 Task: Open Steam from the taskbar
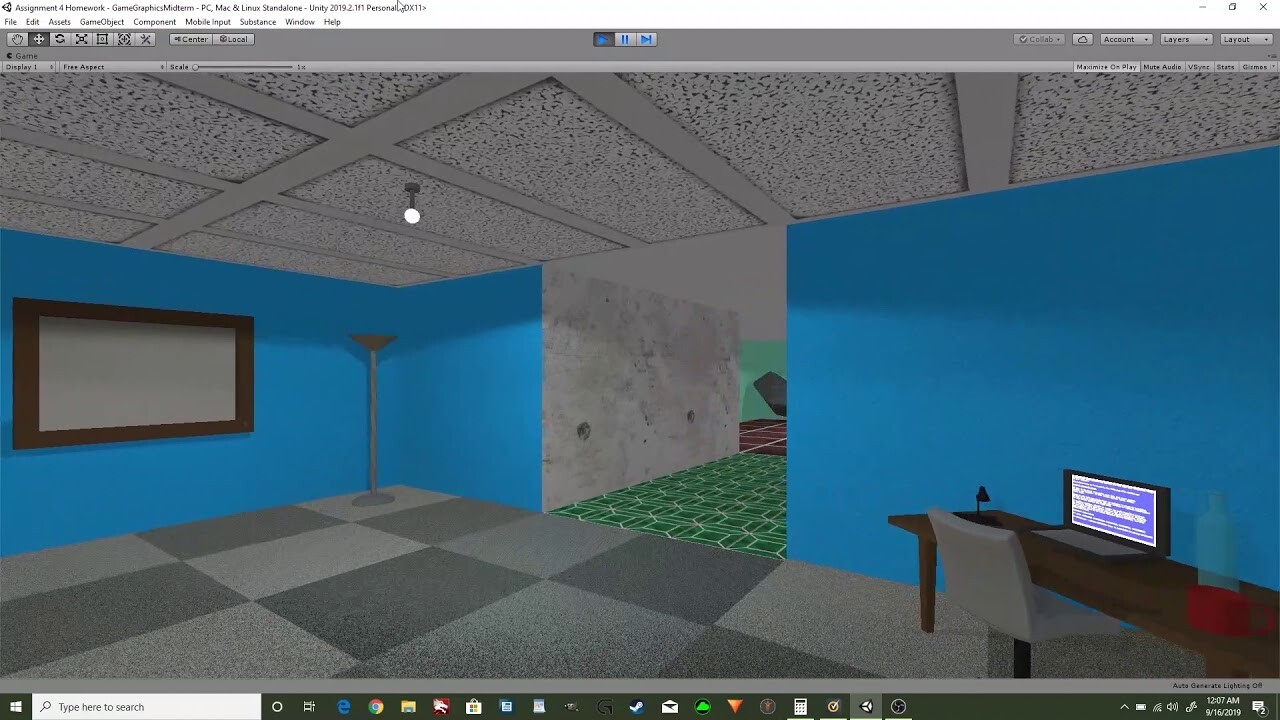click(636, 707)
